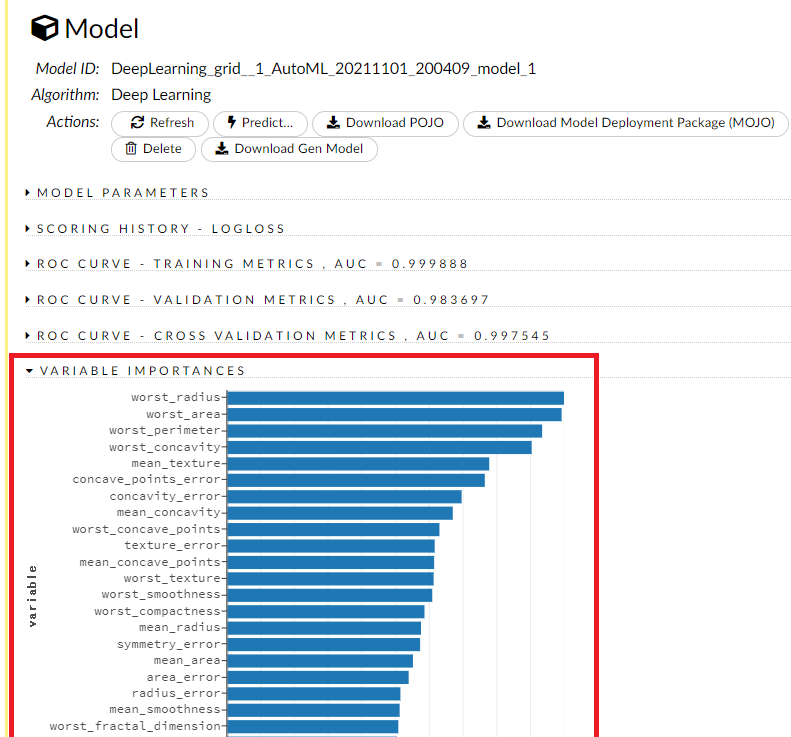
Task: Expand the Model Parameters section
Action: (28, 193)
